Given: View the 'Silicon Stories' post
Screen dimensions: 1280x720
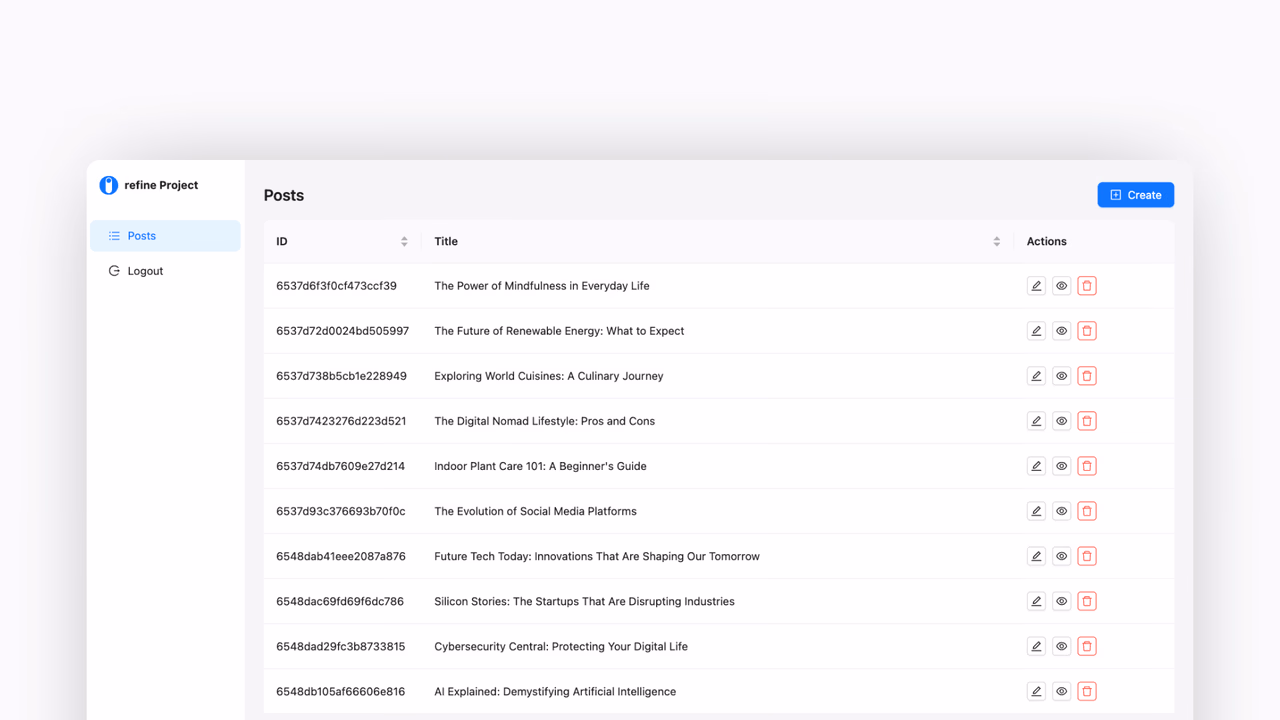Looking at the screenshot, I should (1062, 601).
